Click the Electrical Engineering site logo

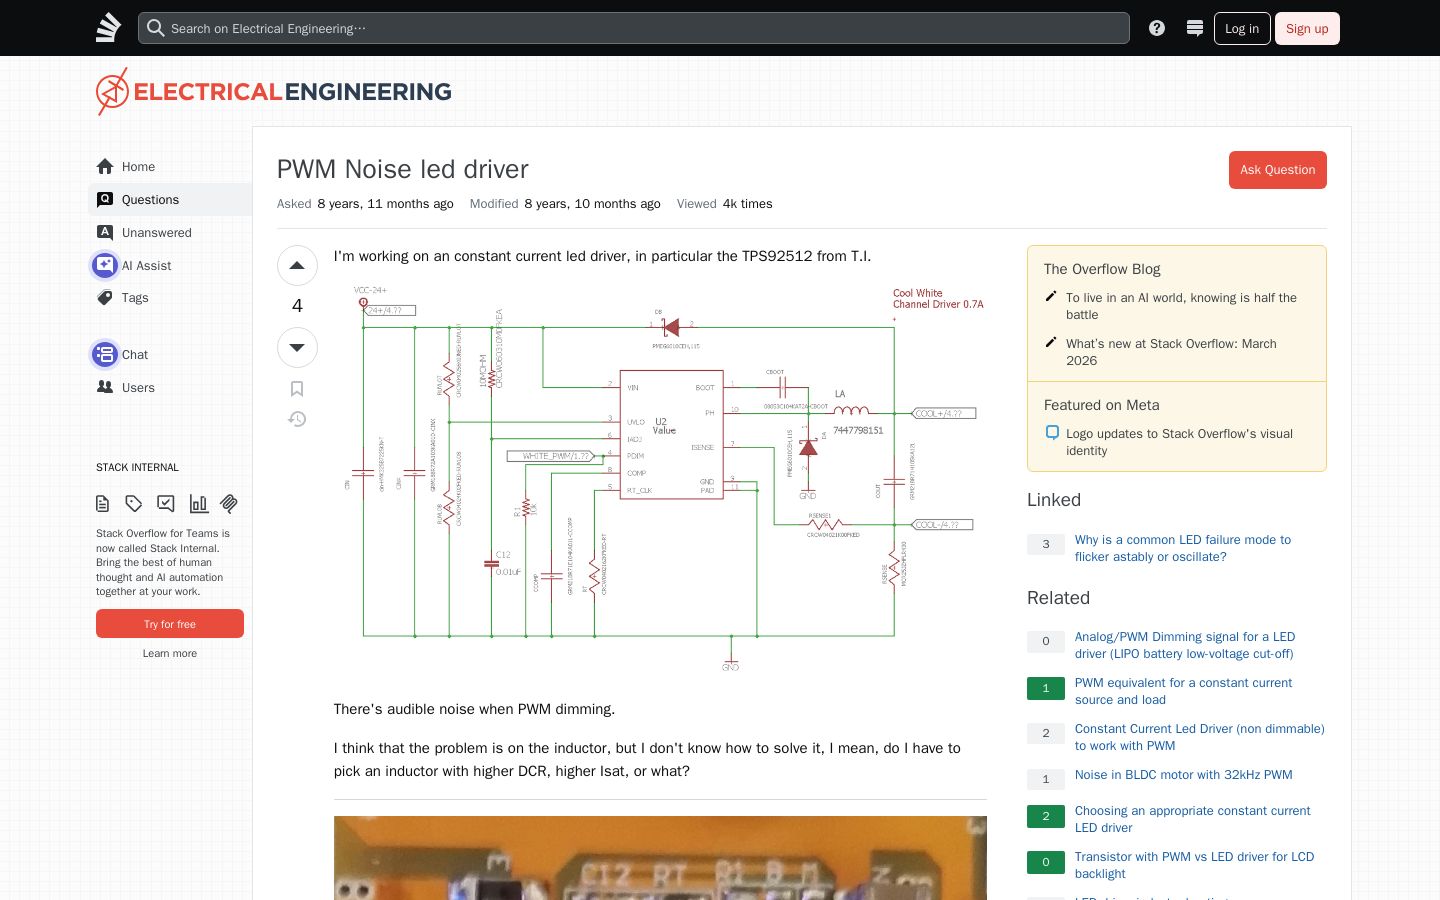tap(274, 91)
